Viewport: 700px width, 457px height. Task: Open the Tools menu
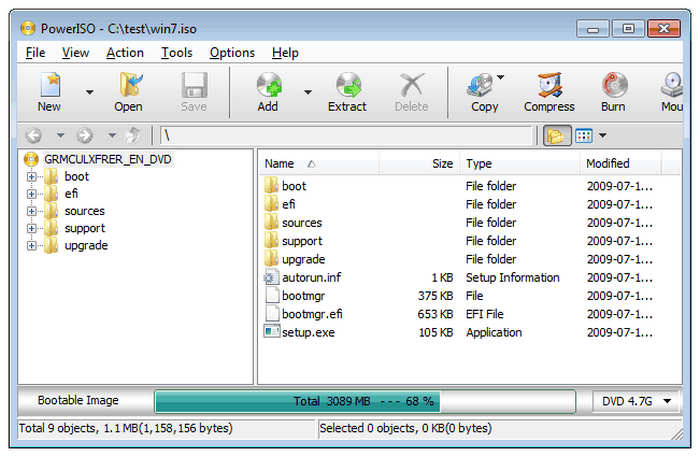(x=177, y=53)
